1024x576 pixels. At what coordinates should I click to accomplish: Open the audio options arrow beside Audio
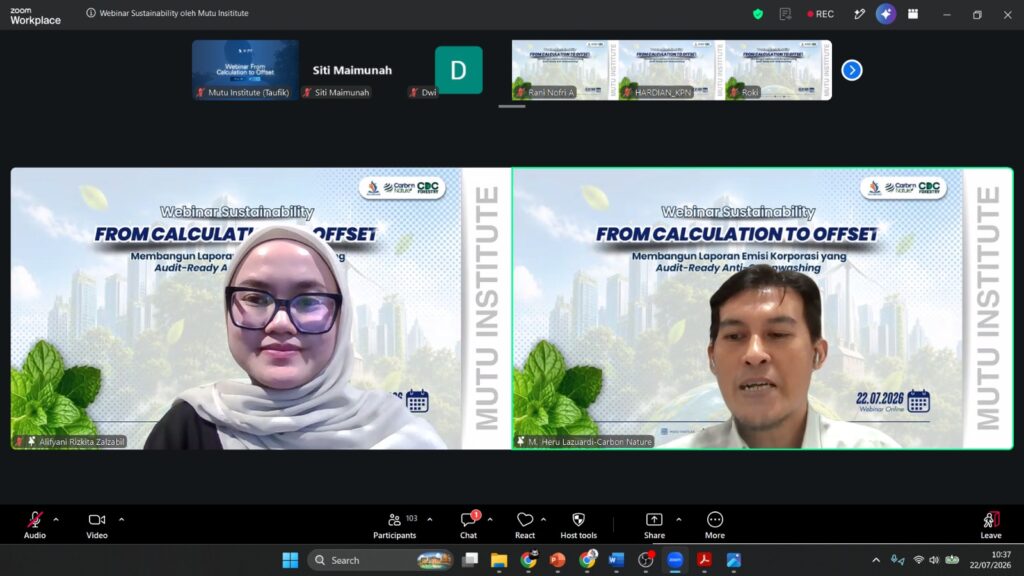(56, 520)
